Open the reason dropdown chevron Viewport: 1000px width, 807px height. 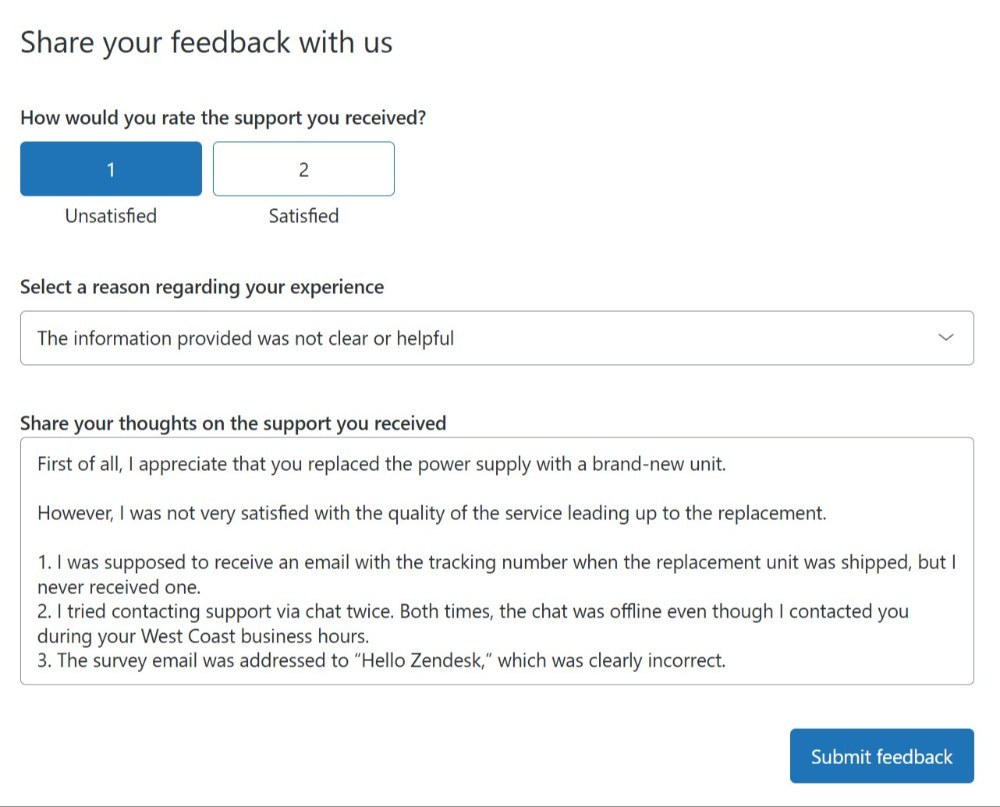[x=946, y=337]
